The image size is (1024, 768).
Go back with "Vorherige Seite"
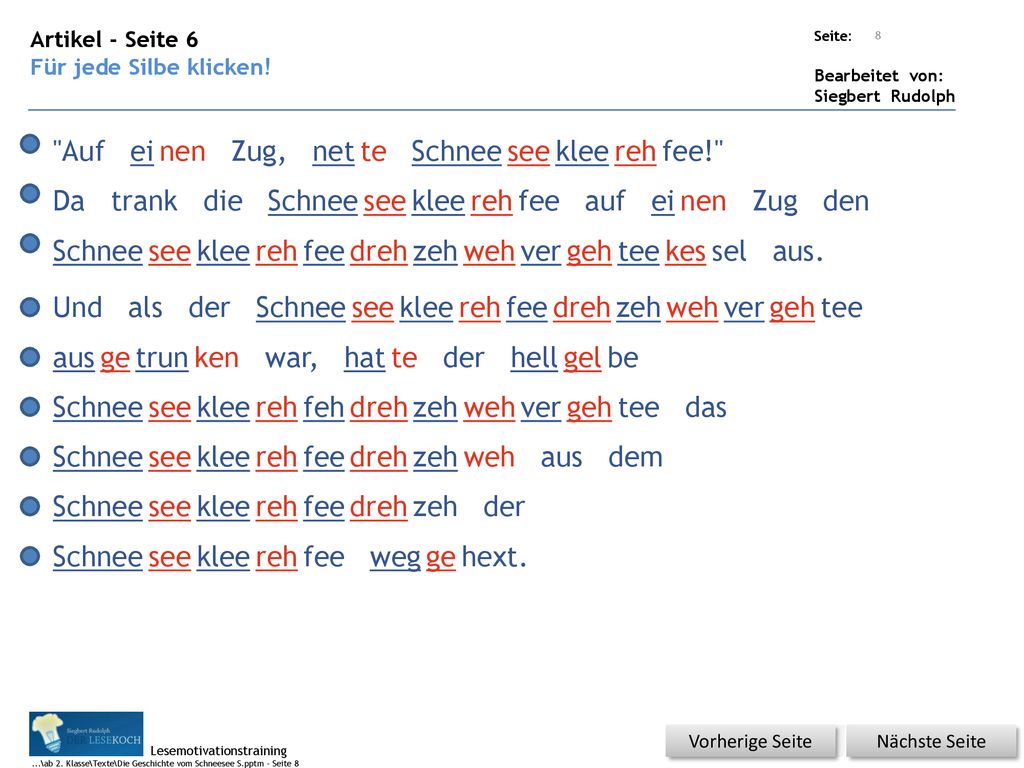tap(750, 742)
